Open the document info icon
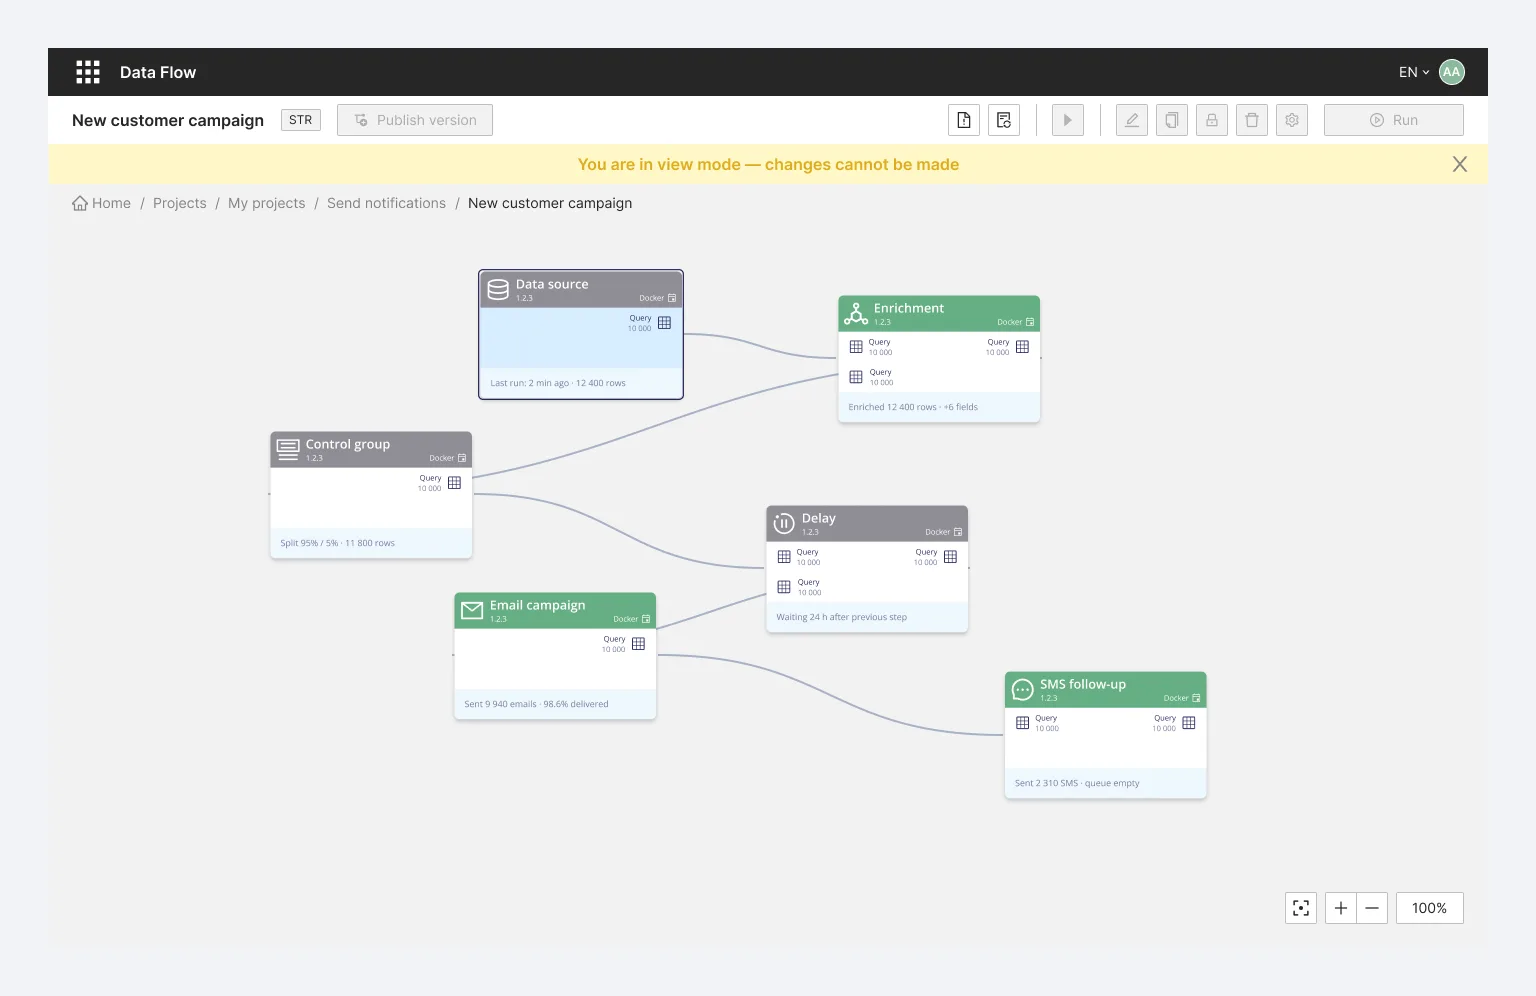This screenshot has width=1536, height=996. pos(964,120)
